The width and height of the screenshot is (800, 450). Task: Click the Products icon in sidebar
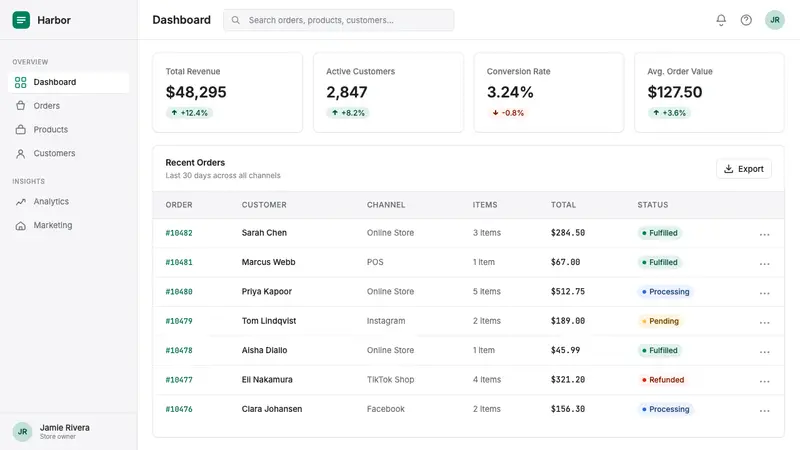20,130
